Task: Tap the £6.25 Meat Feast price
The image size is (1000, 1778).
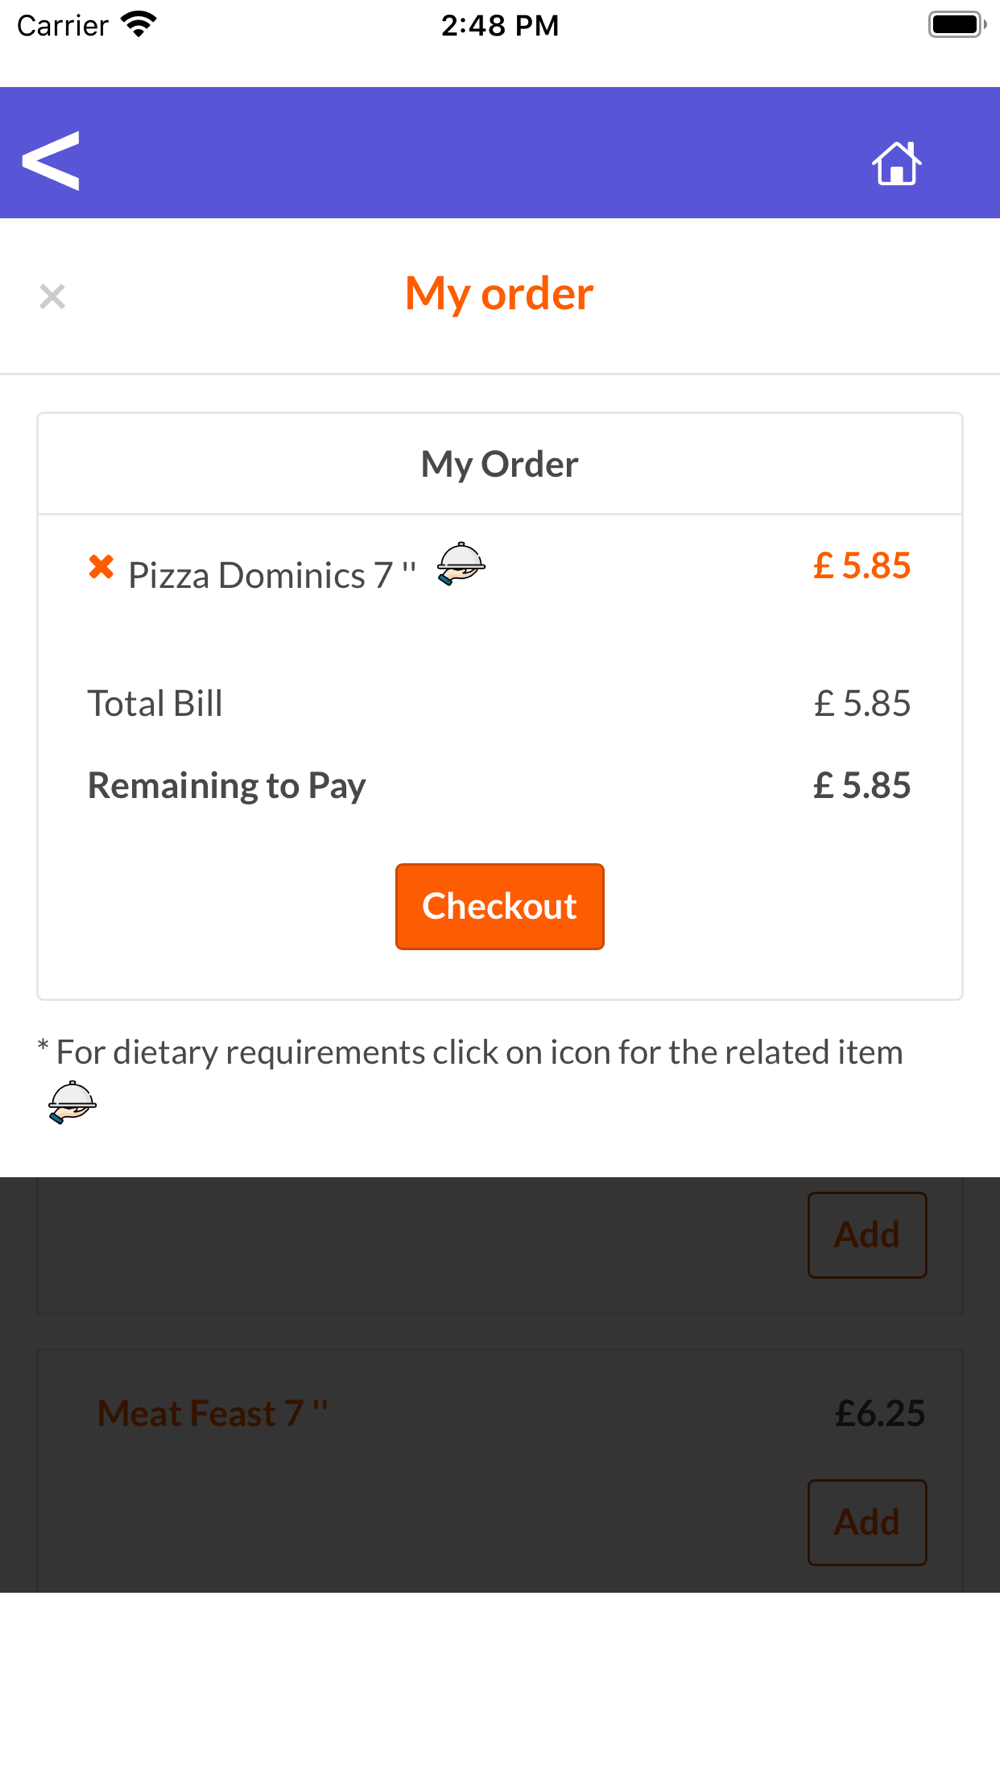Action: point(880,1413)
